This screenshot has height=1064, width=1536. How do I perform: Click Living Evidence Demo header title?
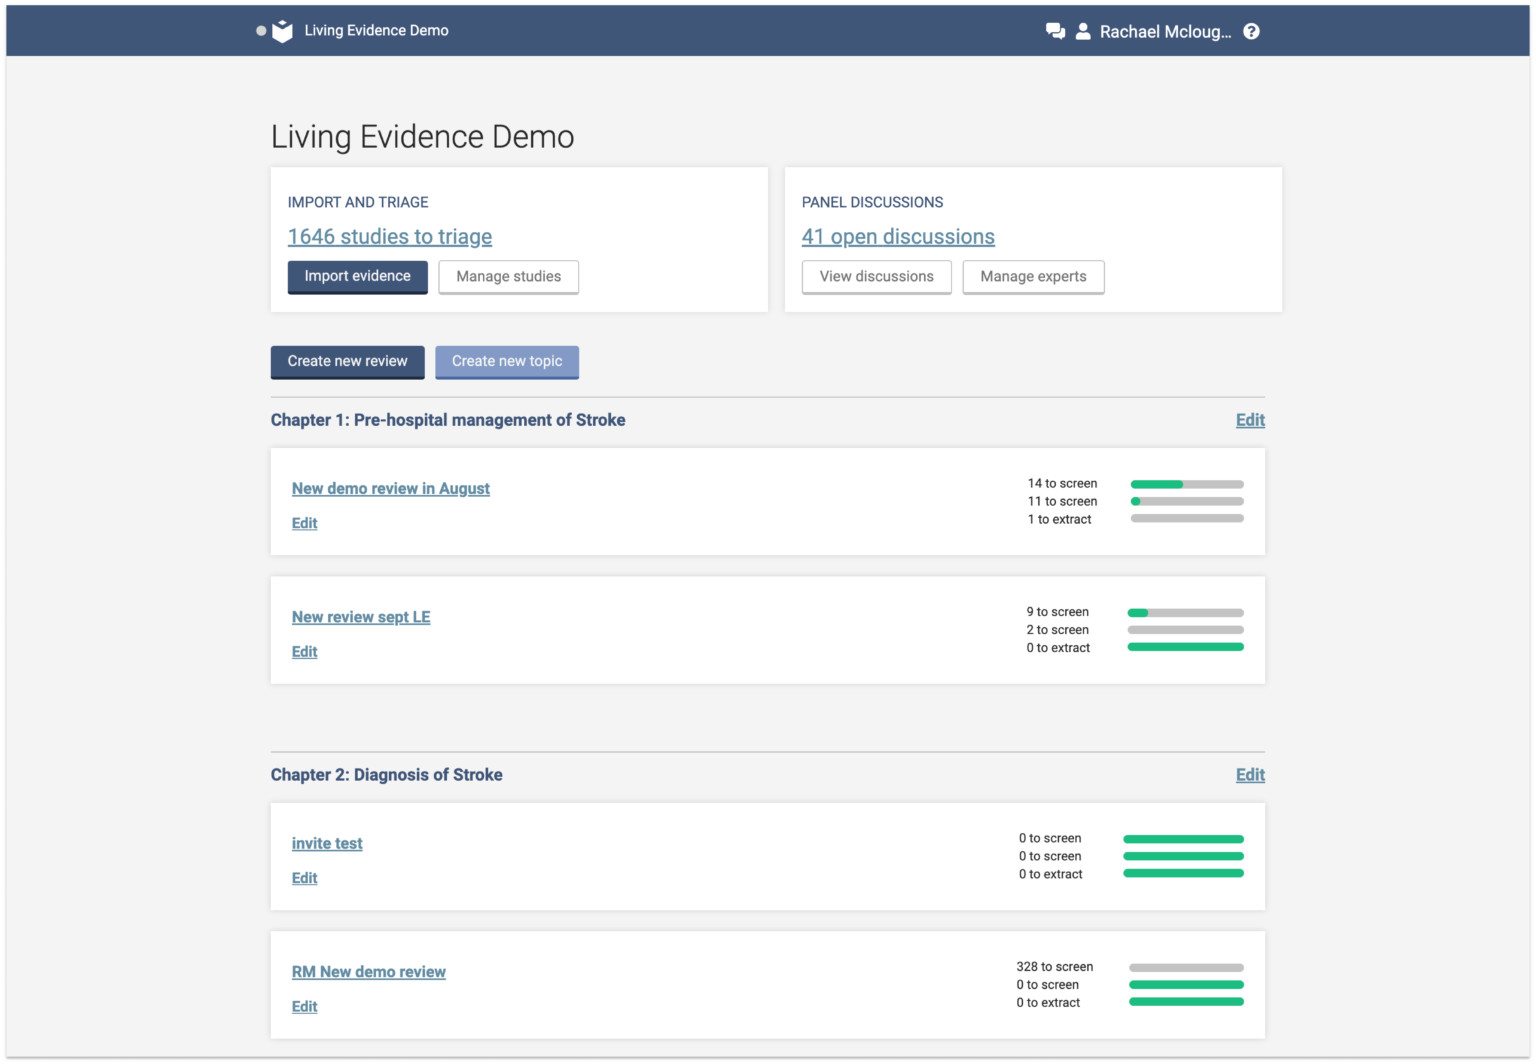click(376, 31)
